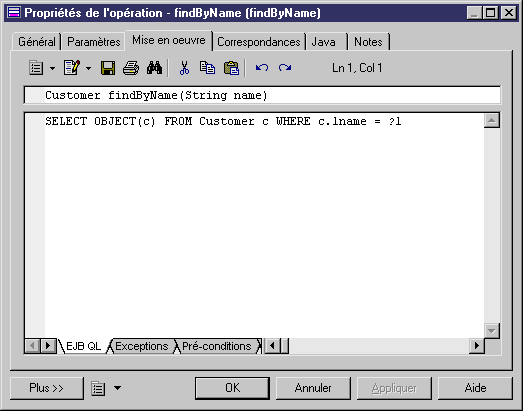Image resolution: width=523 pixels, height=411 pixels.
Task: Click the Print icon in toolbar
Action: 131,68
